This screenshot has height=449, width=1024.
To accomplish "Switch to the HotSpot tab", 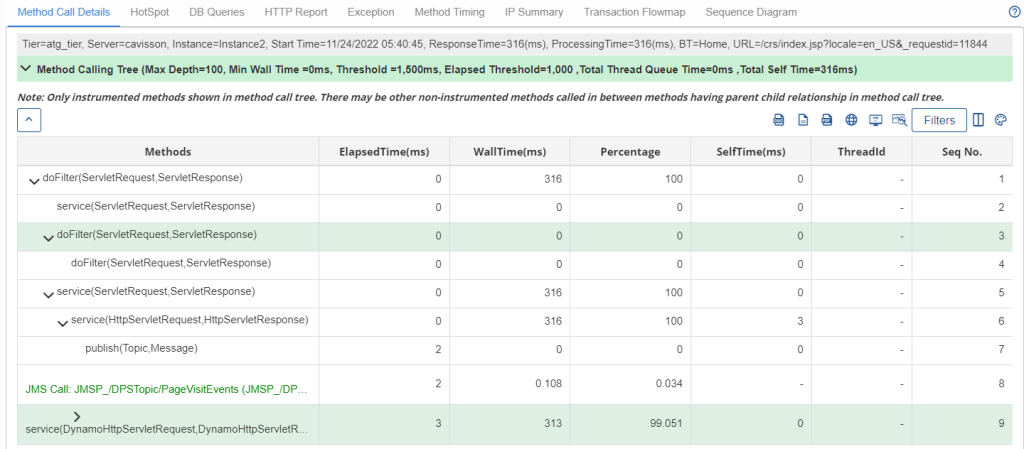I will pos(149,12).
